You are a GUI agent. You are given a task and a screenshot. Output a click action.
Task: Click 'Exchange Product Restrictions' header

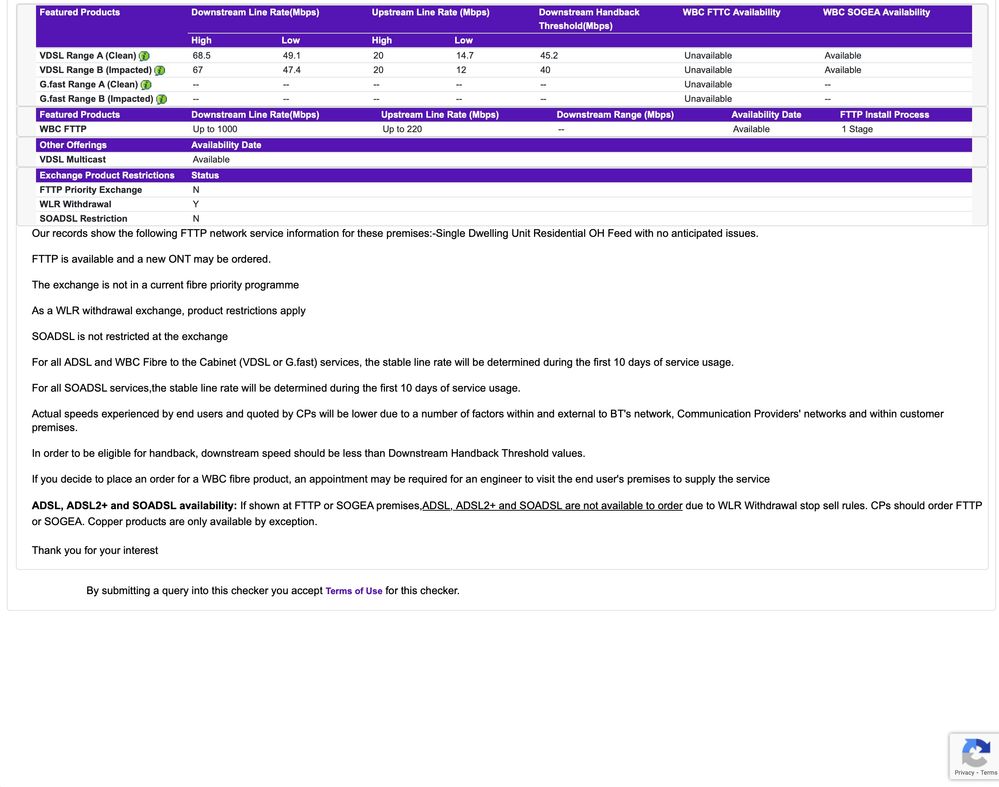107,175
